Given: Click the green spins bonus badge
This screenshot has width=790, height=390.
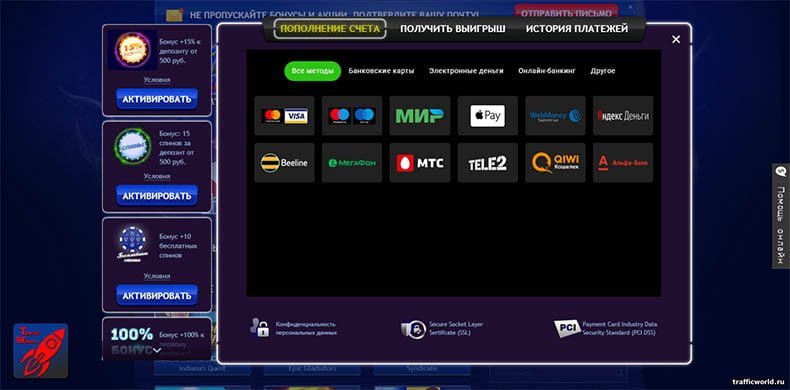Looking at the screenshot, I should (x=132, y=146).
